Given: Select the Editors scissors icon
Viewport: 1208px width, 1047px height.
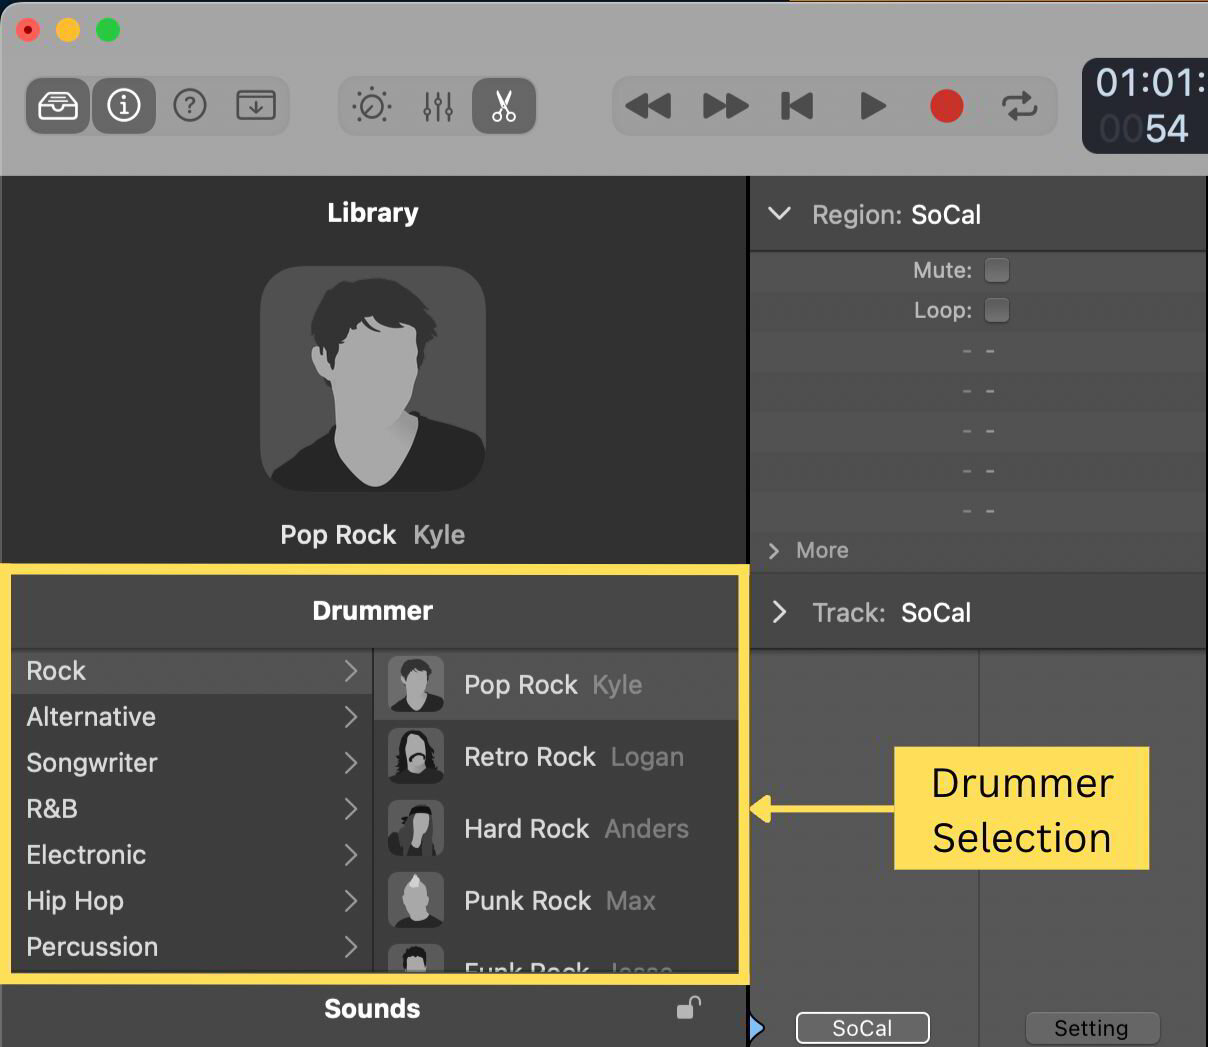Looking at the screenshot, I should coord(503,105).
